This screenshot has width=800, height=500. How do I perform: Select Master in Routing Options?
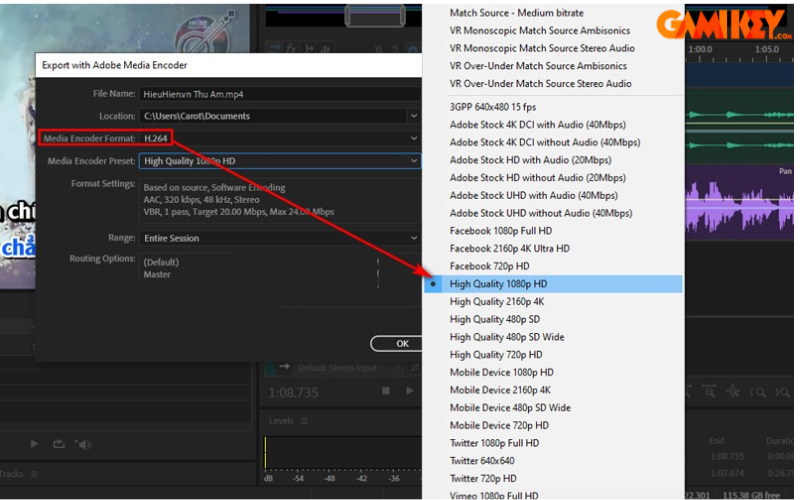tap(157, 274)
